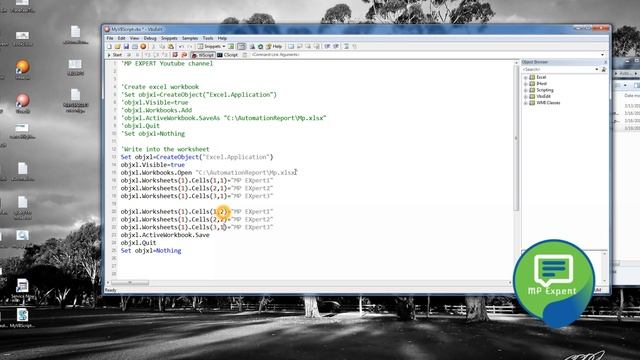Open the Samples menu
This screenshot has width=640, height=360.
tap(190, 38)
